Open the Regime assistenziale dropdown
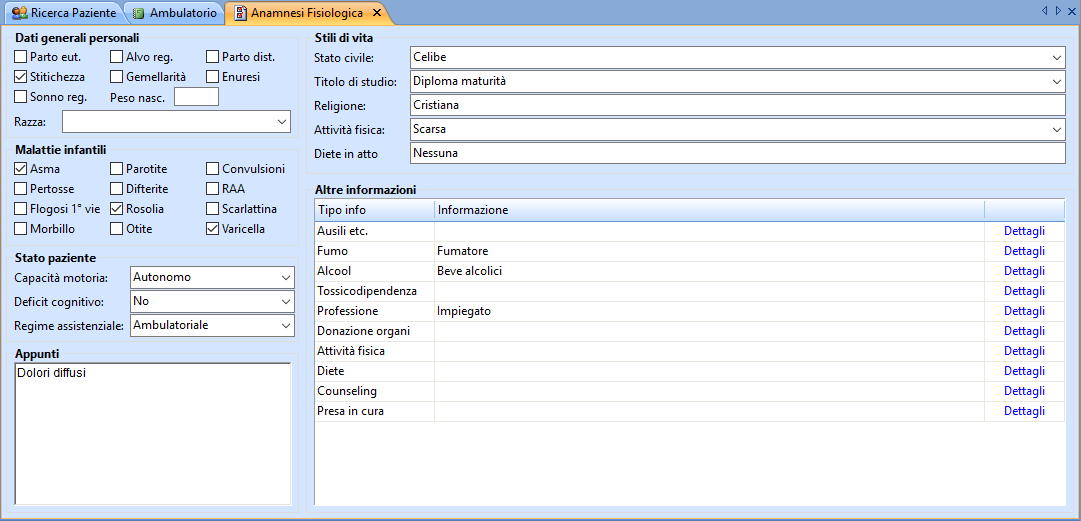The width and height of the screenshot is (1081, 521). (x=286, y=325)
